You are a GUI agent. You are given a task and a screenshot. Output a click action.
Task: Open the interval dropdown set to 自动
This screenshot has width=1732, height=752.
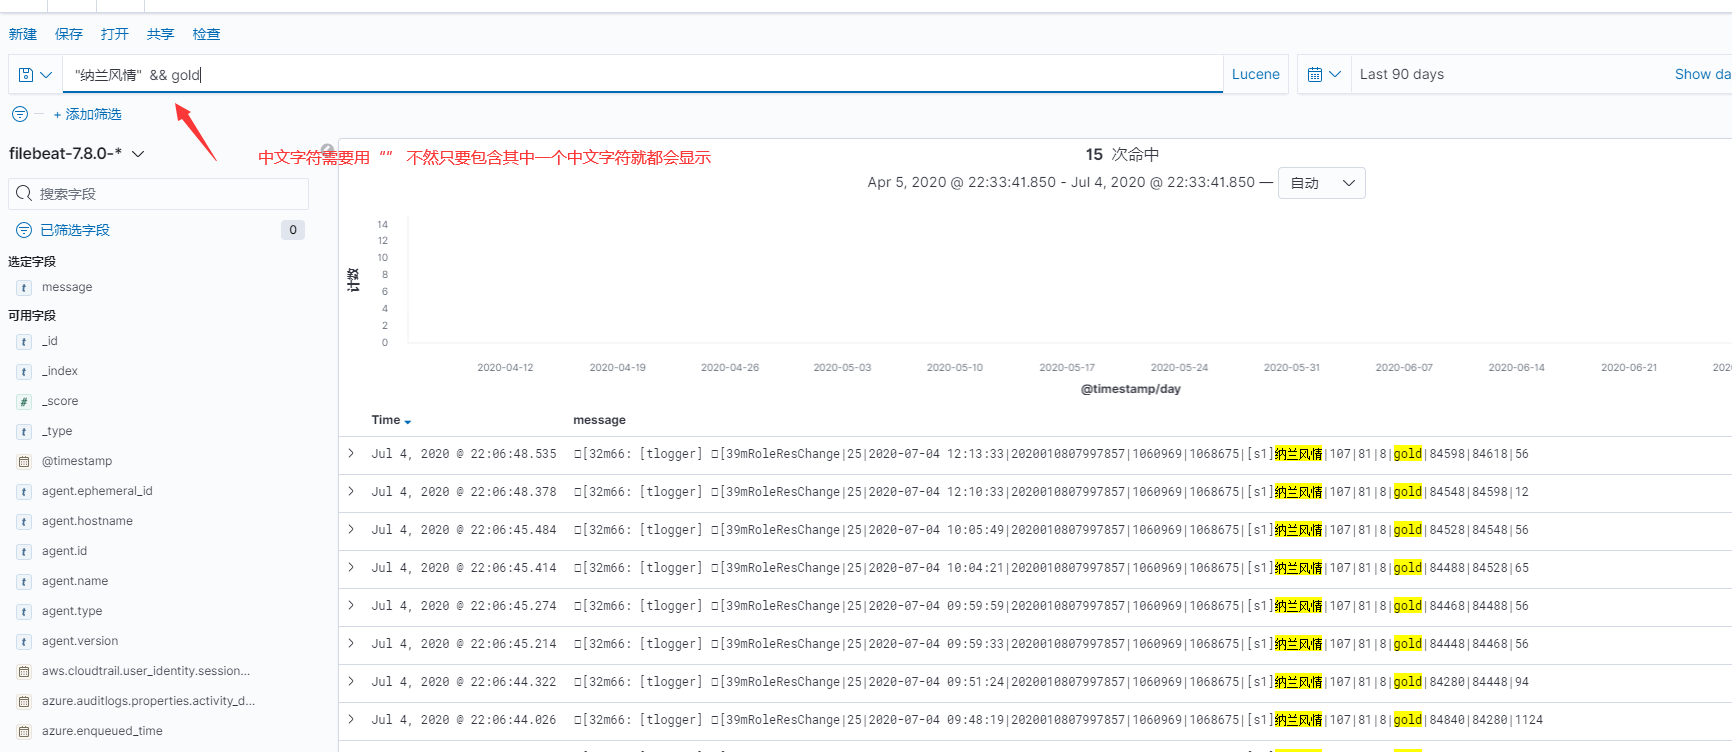(1321, 183)
